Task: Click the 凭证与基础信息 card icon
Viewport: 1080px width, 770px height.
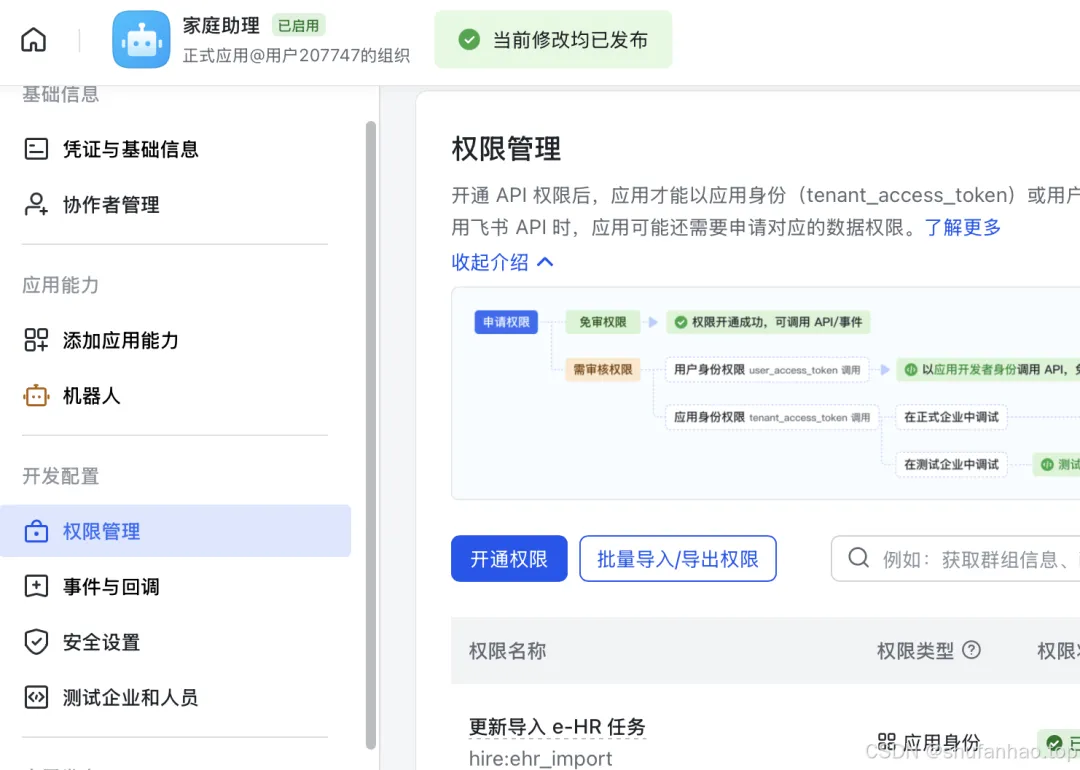Action: tap(37, 149)
